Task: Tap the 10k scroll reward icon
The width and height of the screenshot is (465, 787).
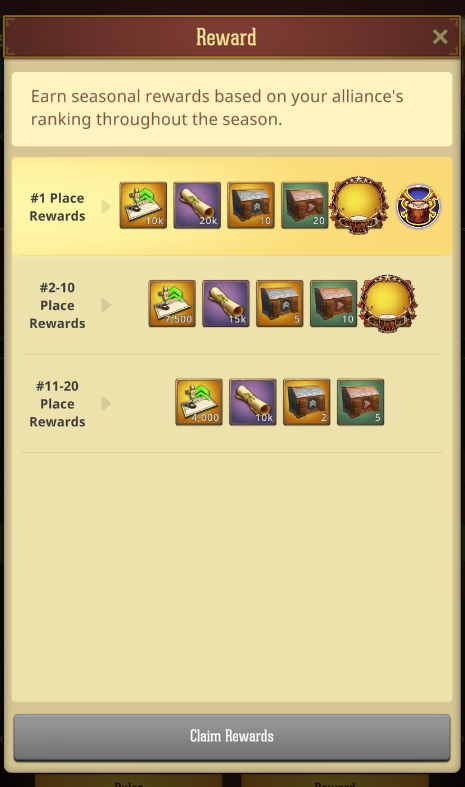Action: pyautogui.click(x=253, y=402)
